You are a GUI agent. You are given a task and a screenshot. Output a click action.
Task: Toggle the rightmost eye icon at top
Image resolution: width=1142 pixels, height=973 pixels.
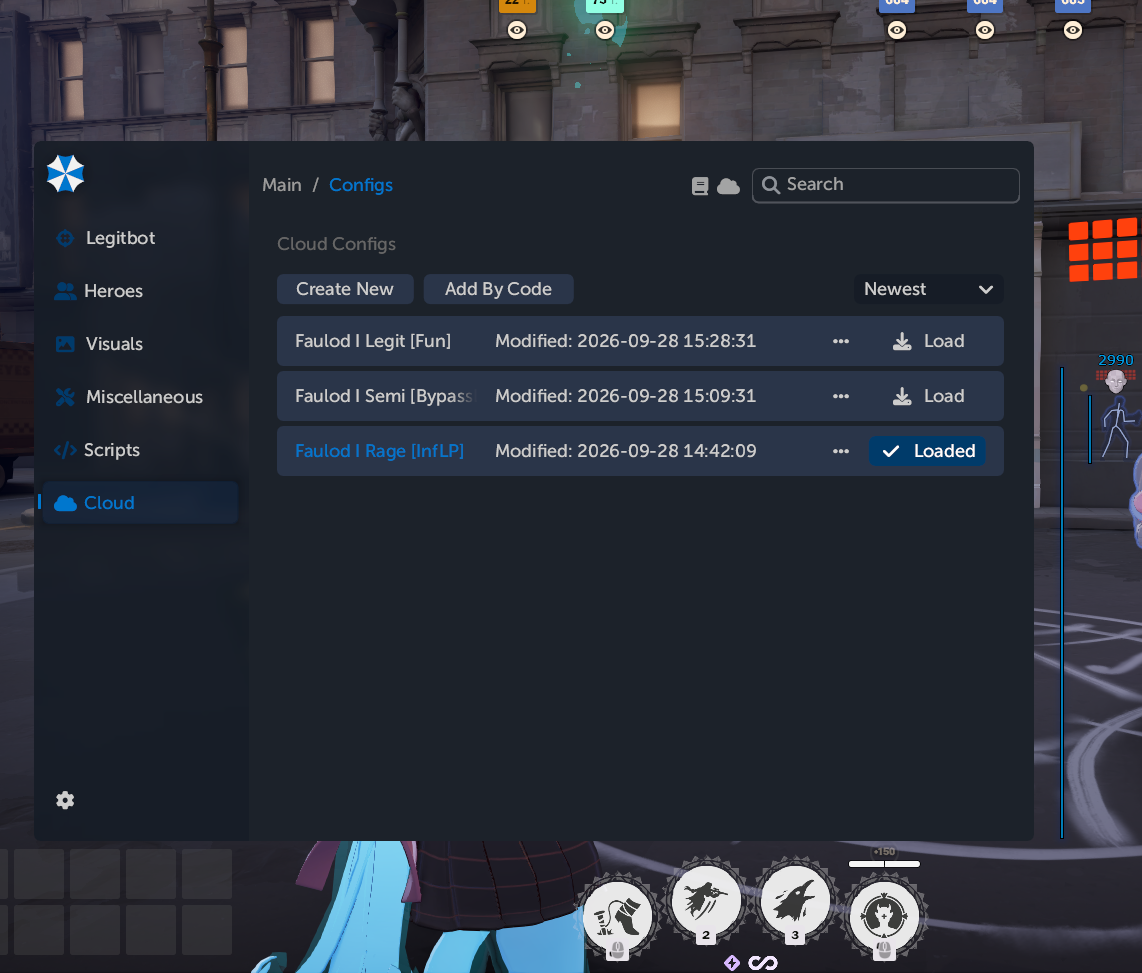coord(1073,30)
